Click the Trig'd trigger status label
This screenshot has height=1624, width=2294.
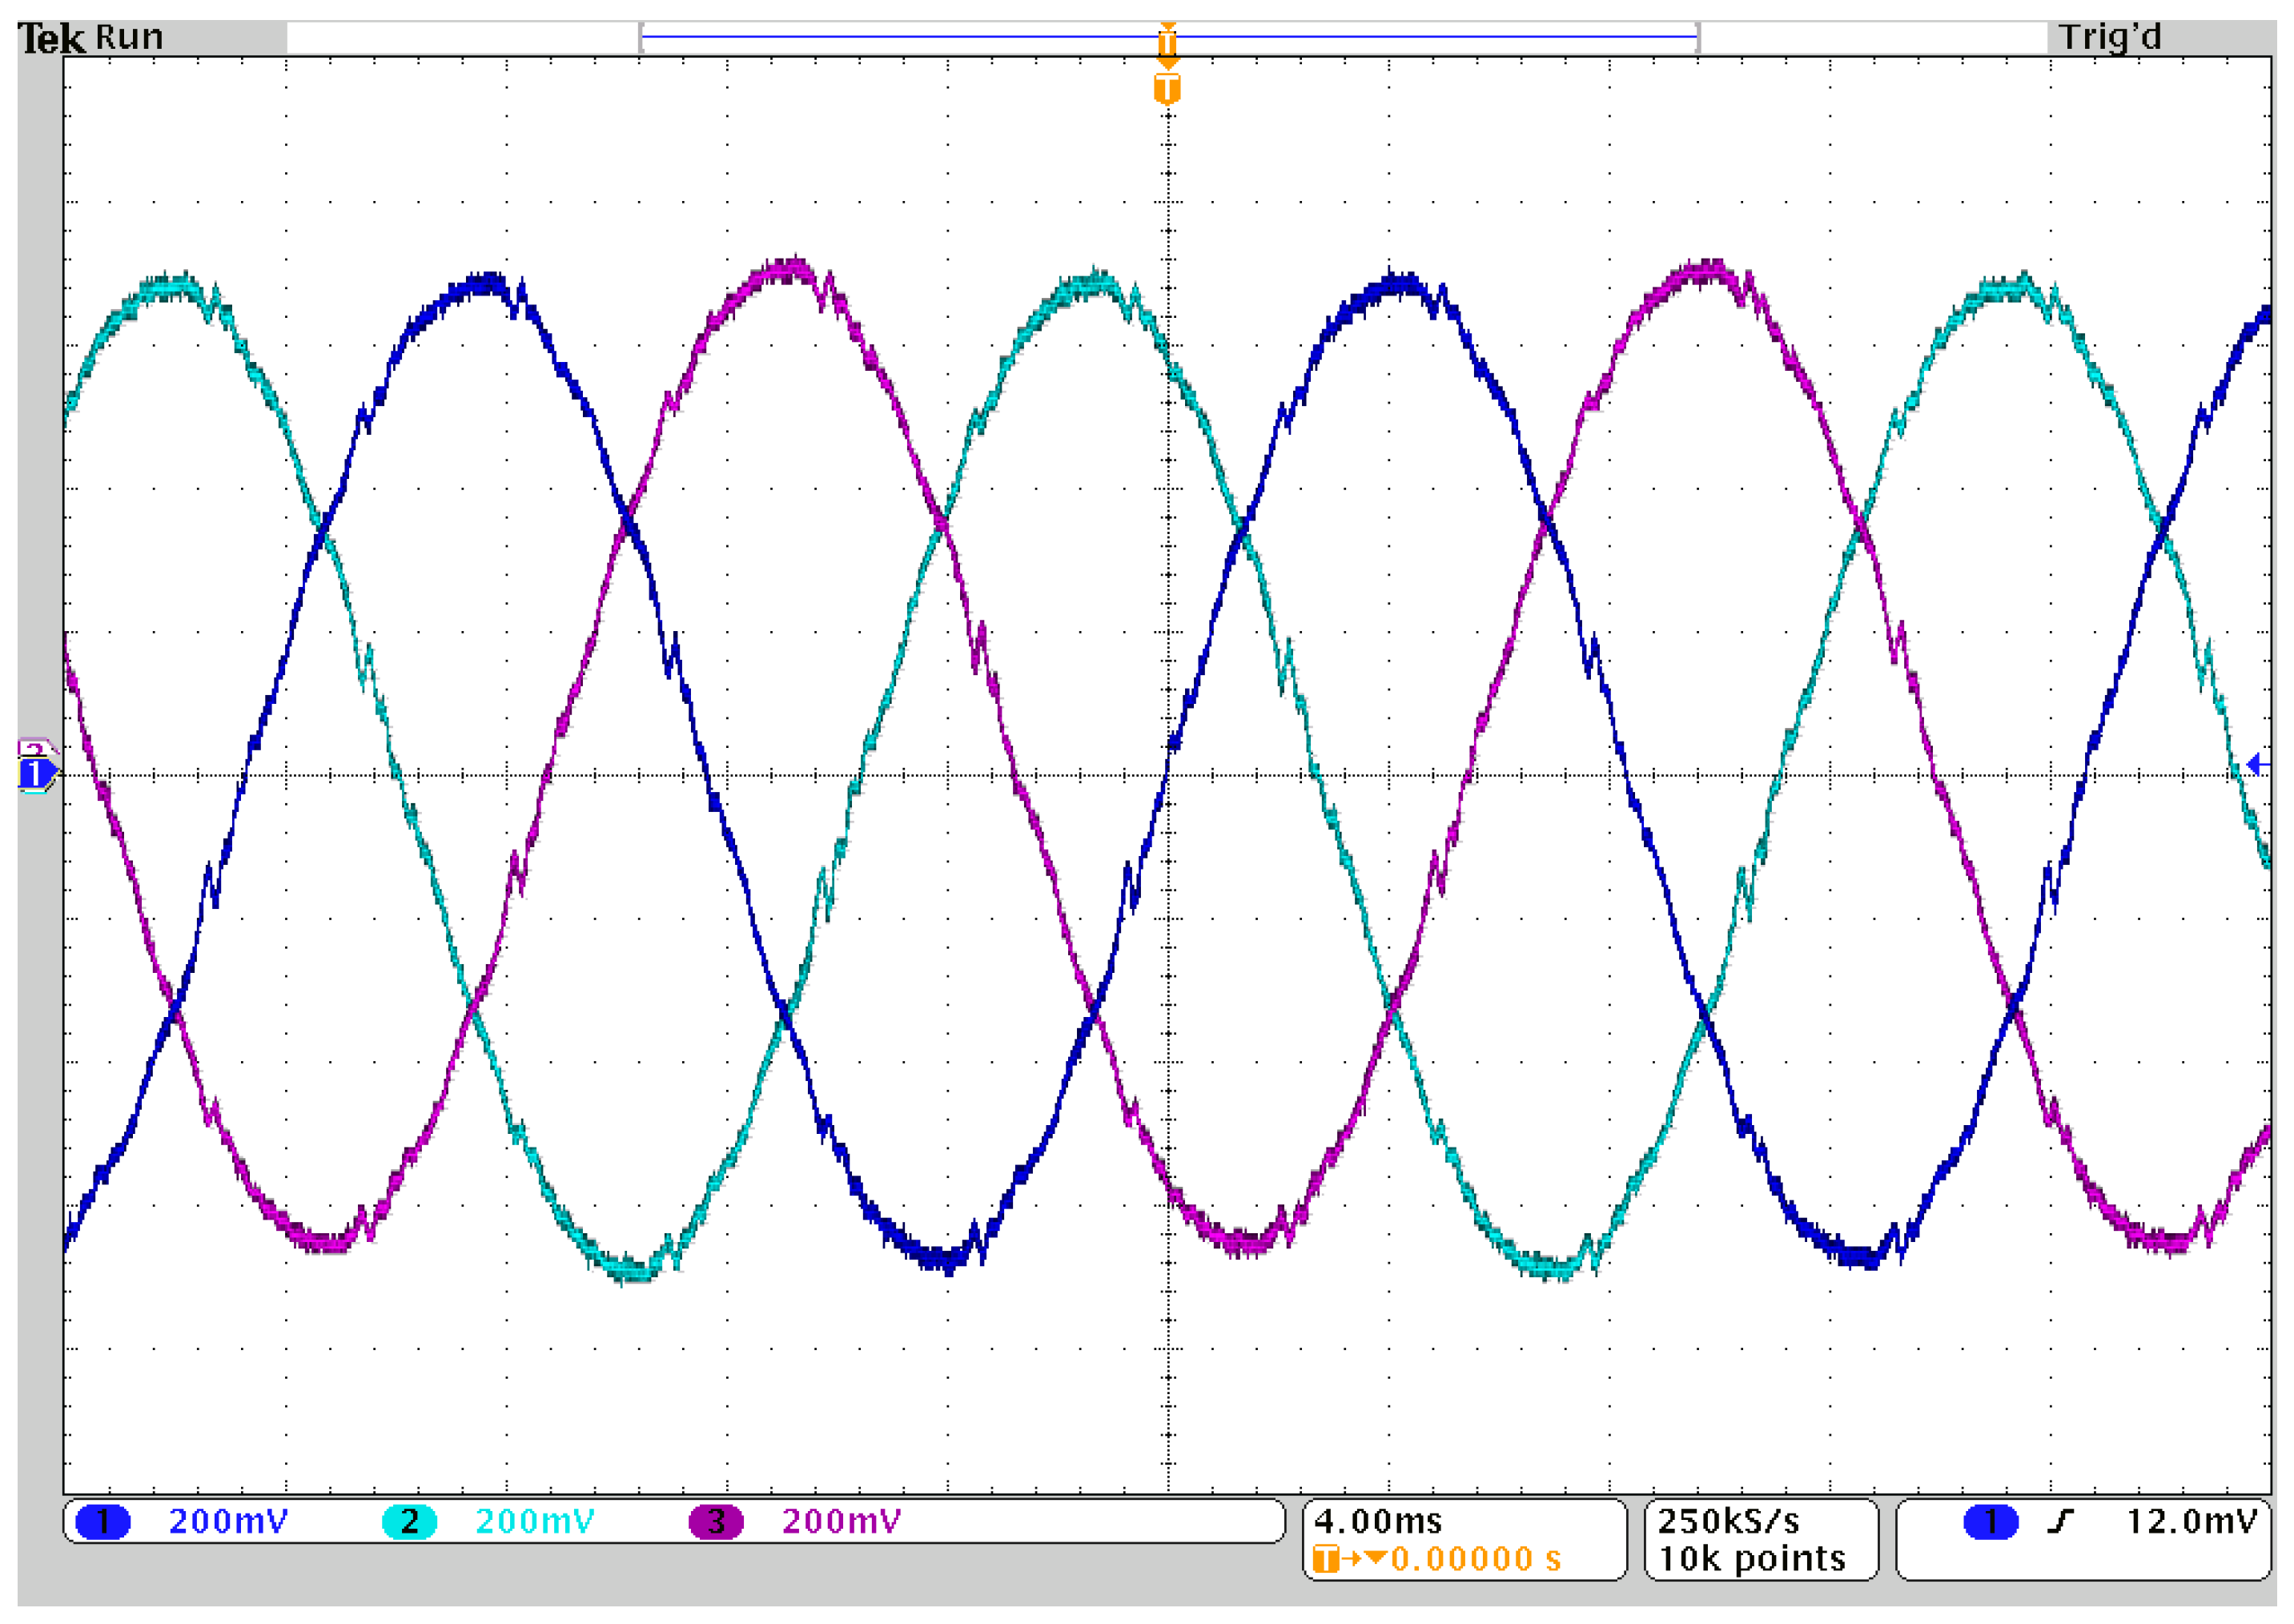(x=2109, y=38)
